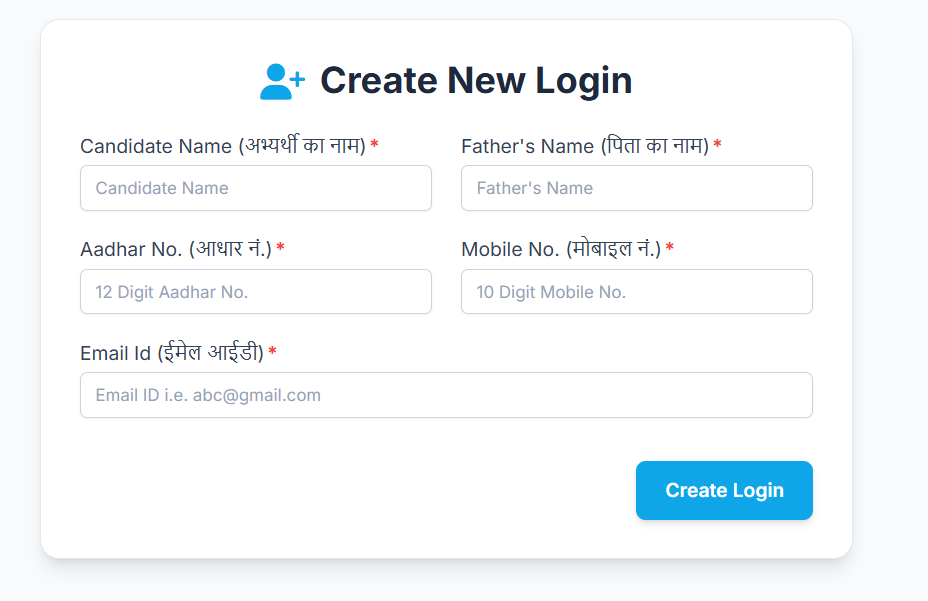Select the Father's Name input box

pyautogui.click(x=636, y=188)
